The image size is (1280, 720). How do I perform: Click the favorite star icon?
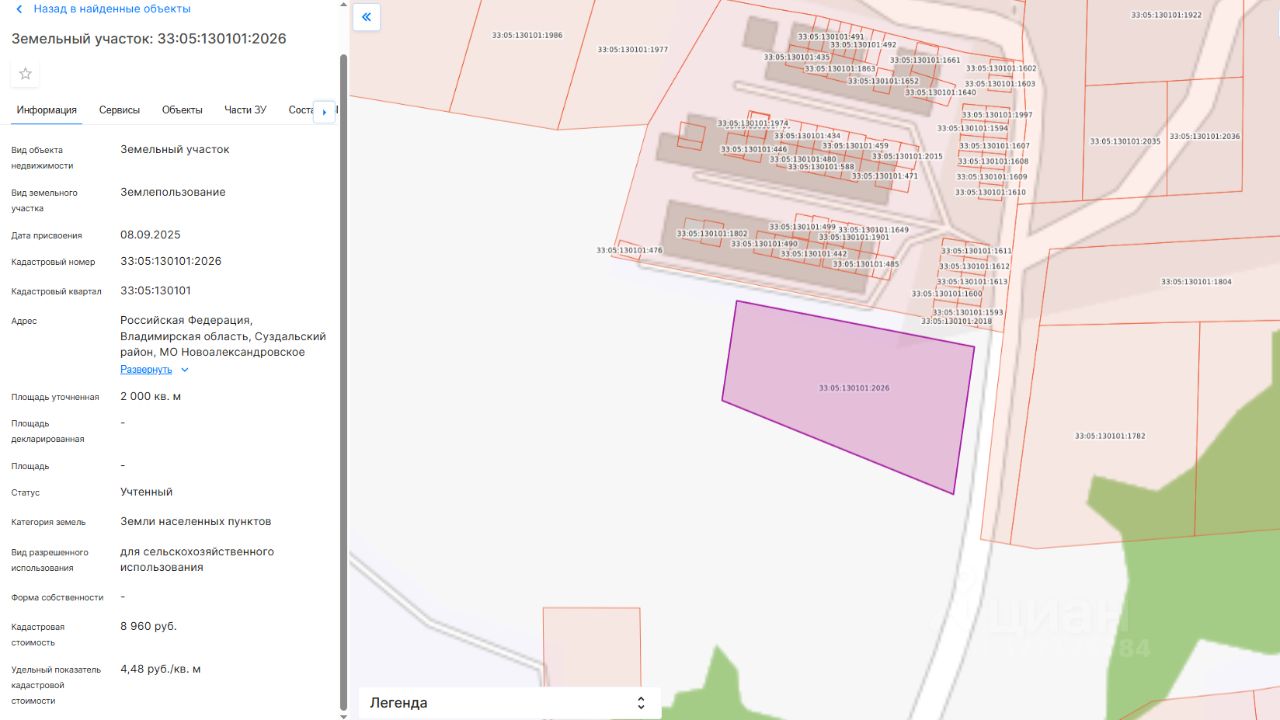(x=25, y=74)
